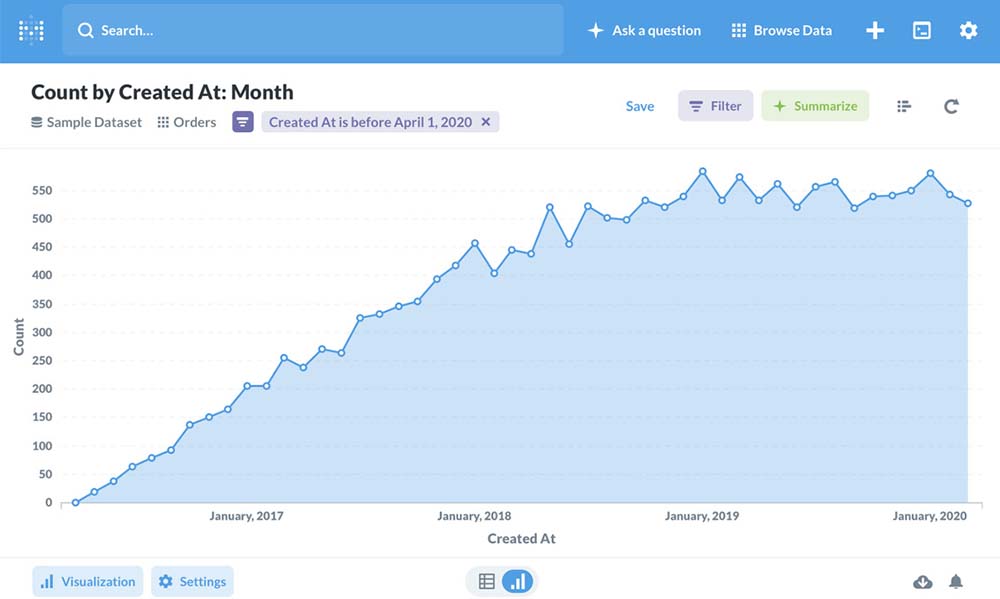Refresh the question results
Viewport: 1000px width, 599px height.
pyautogui.click(x=951, y=106)
